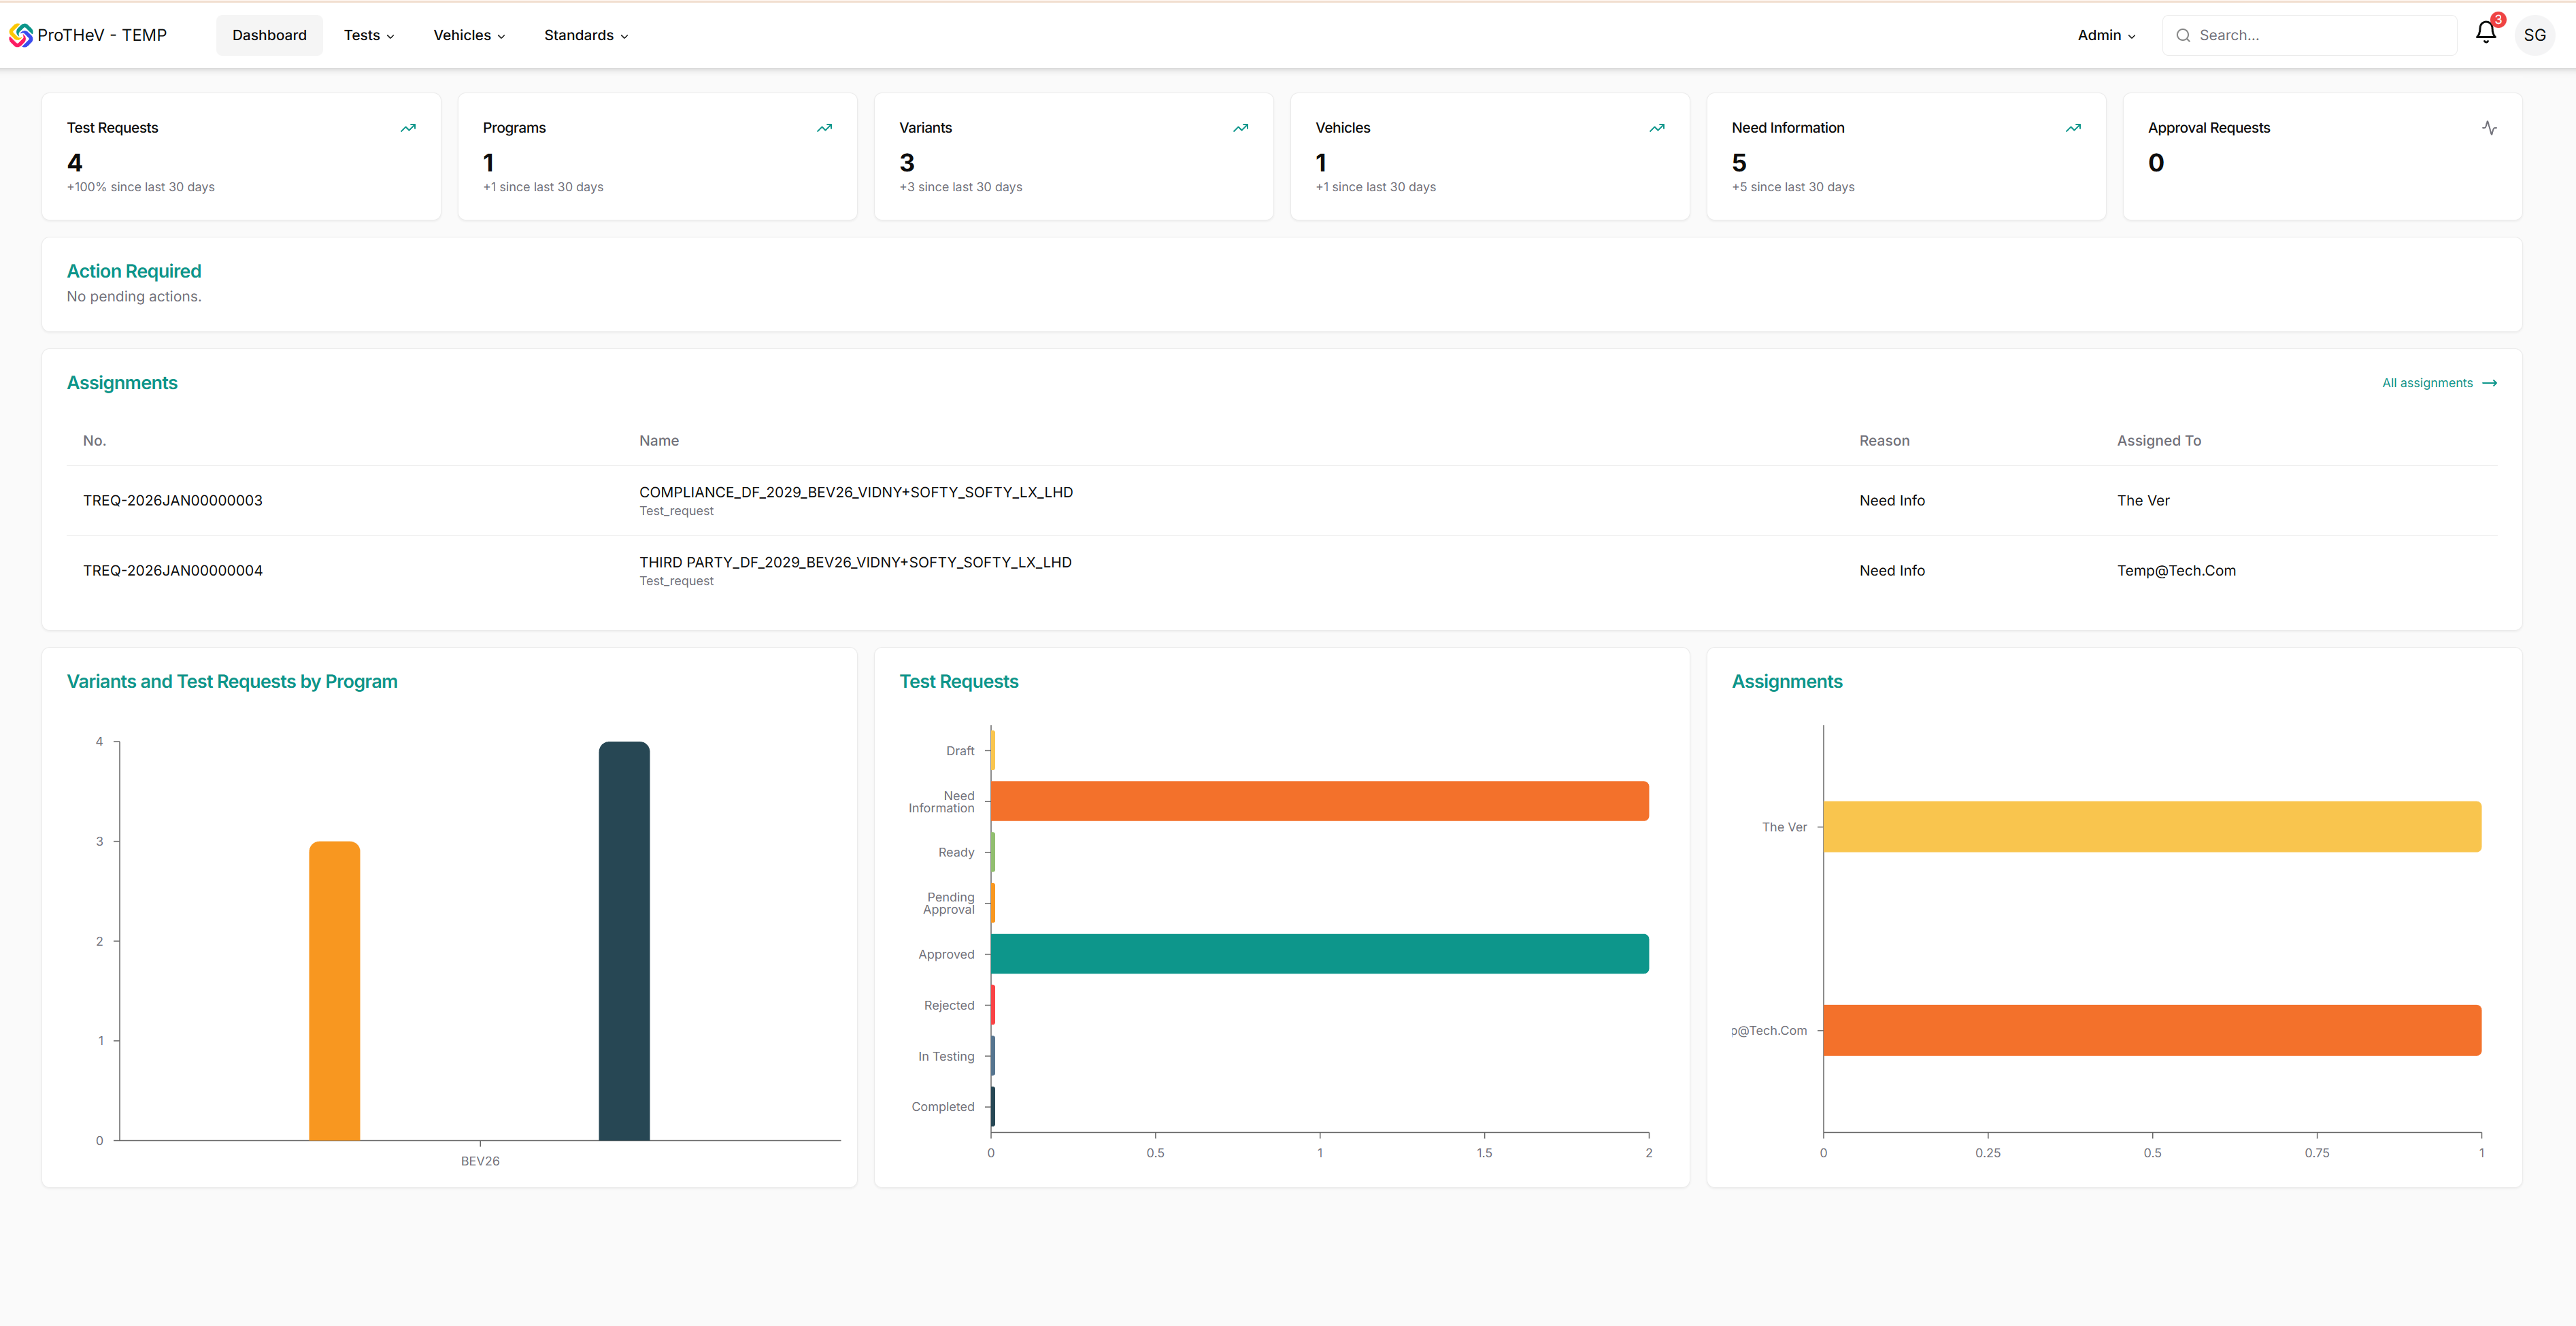The image size is (2576, 1326).
Task: Click the trend icon on Need Information card
Action: [2073, 128]
